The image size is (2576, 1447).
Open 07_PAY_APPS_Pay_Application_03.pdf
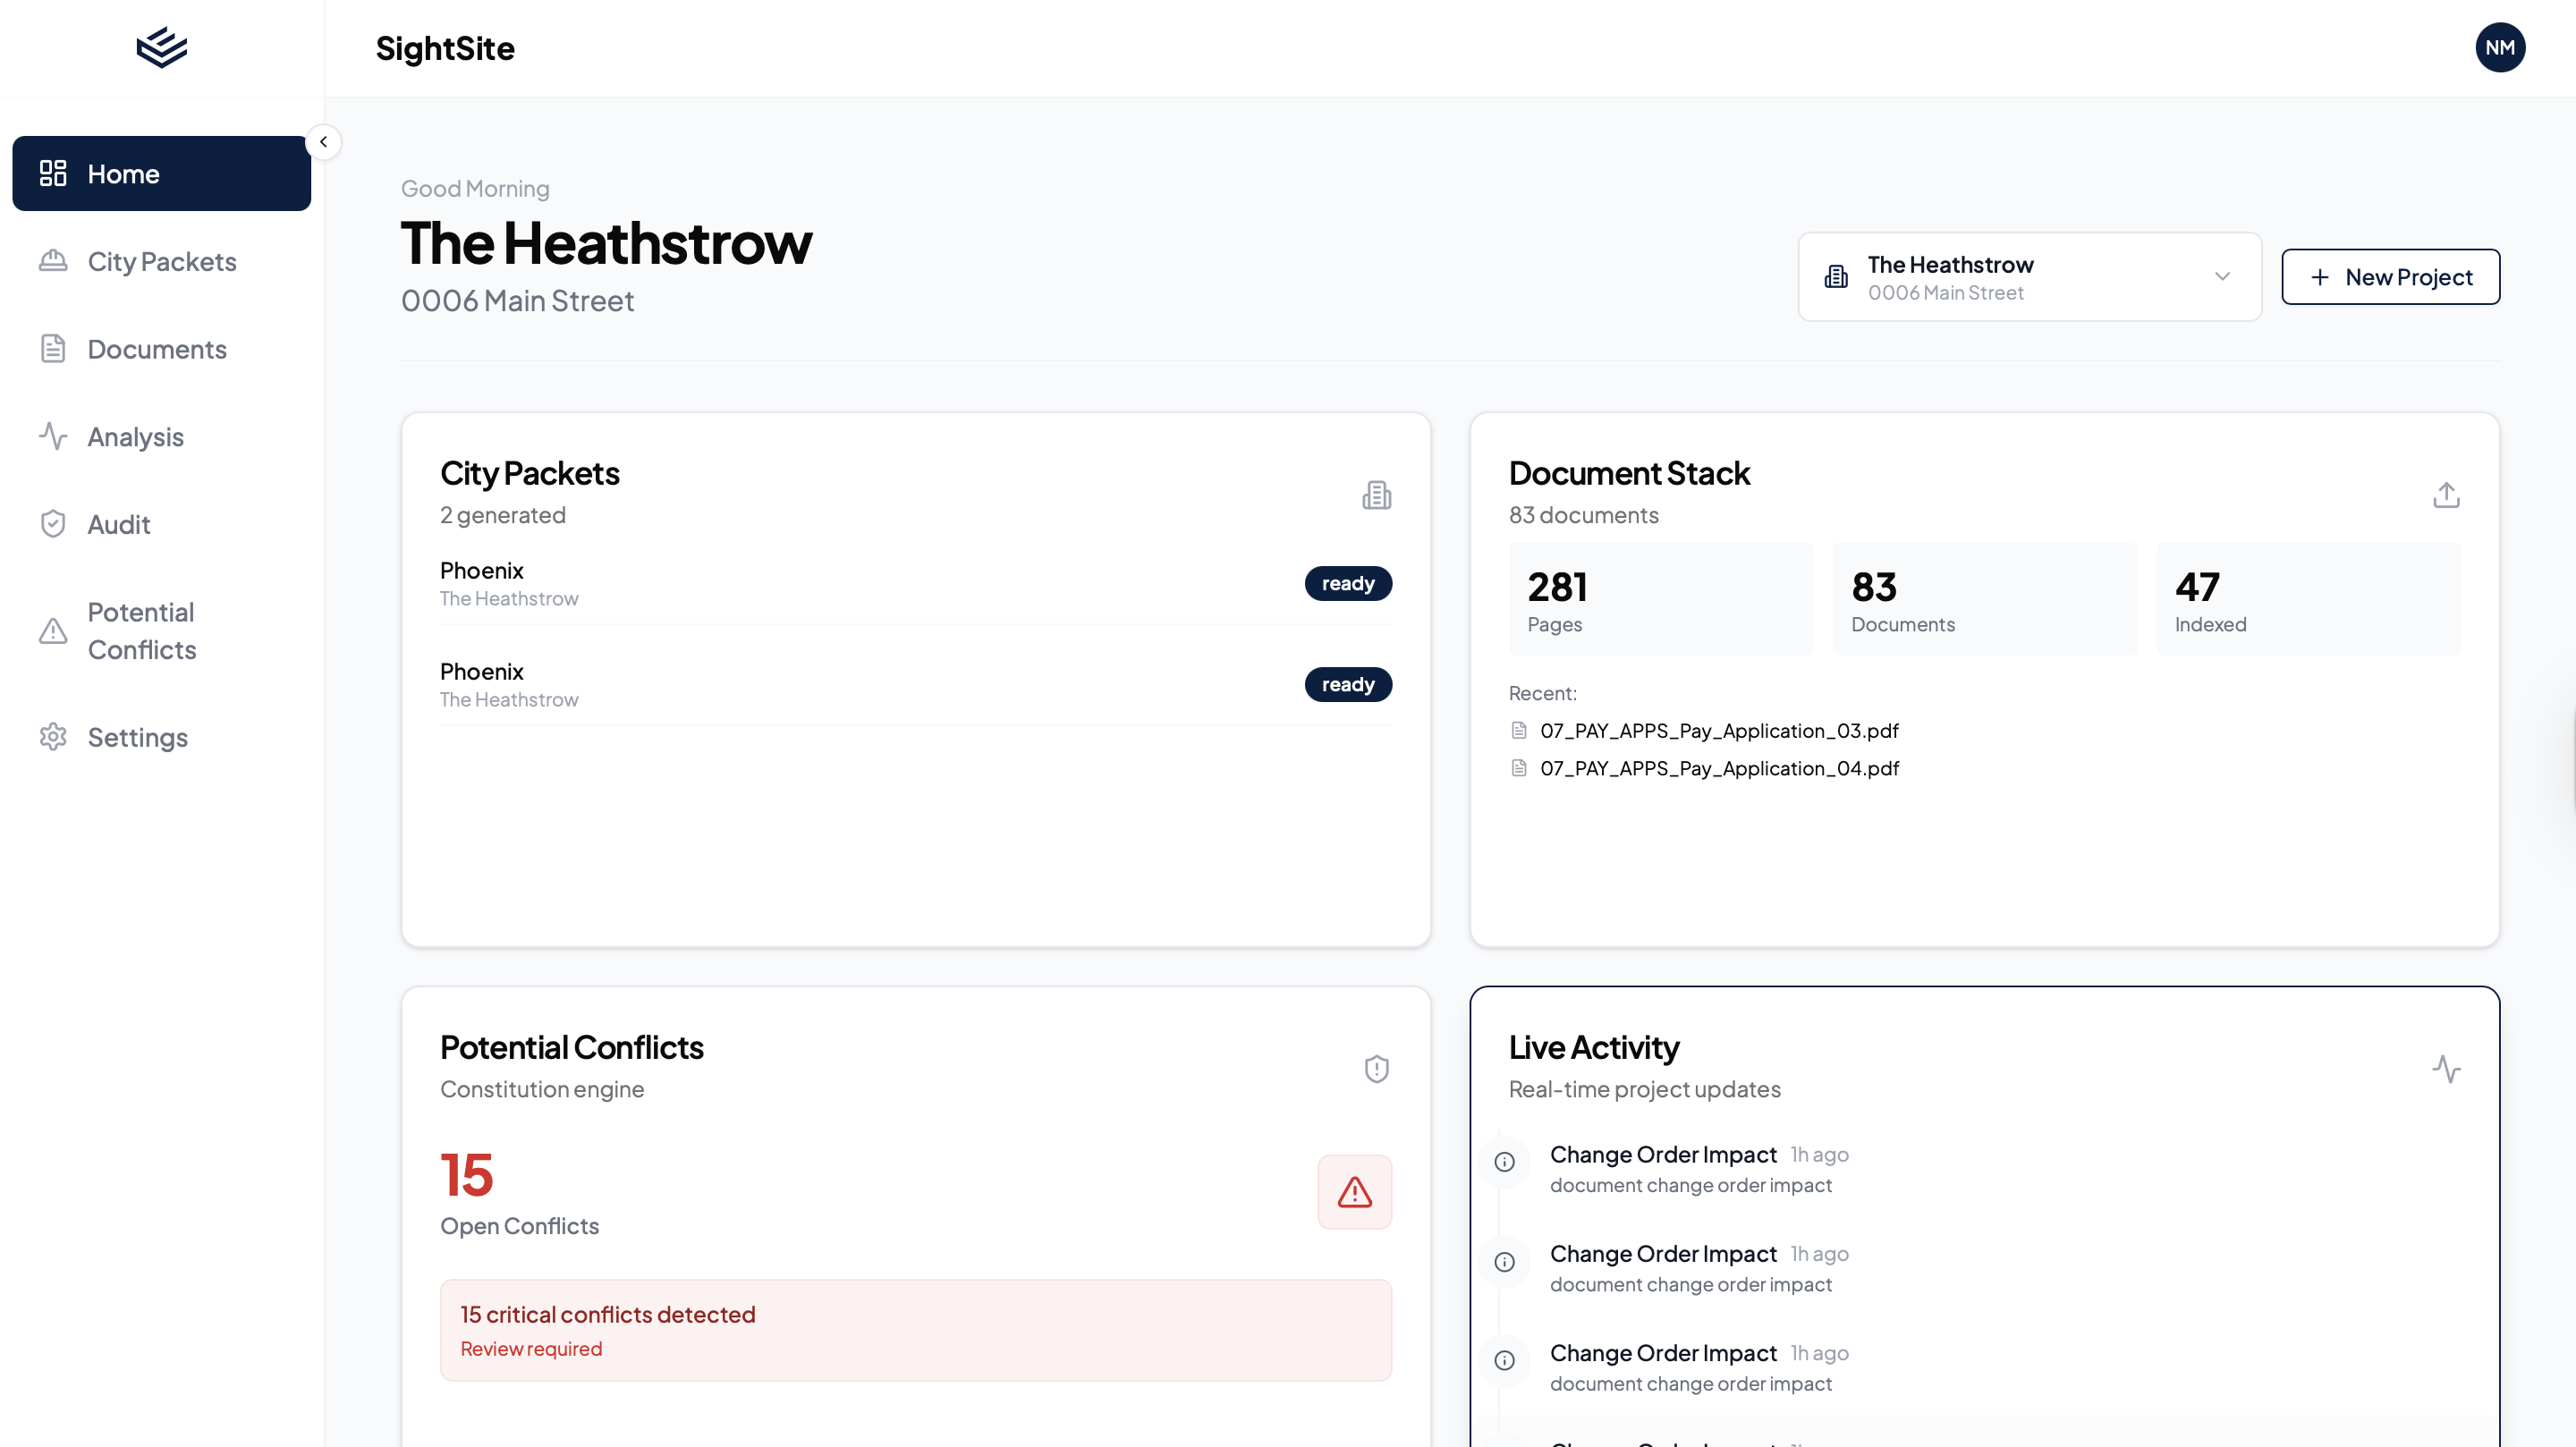point(1718,730)
